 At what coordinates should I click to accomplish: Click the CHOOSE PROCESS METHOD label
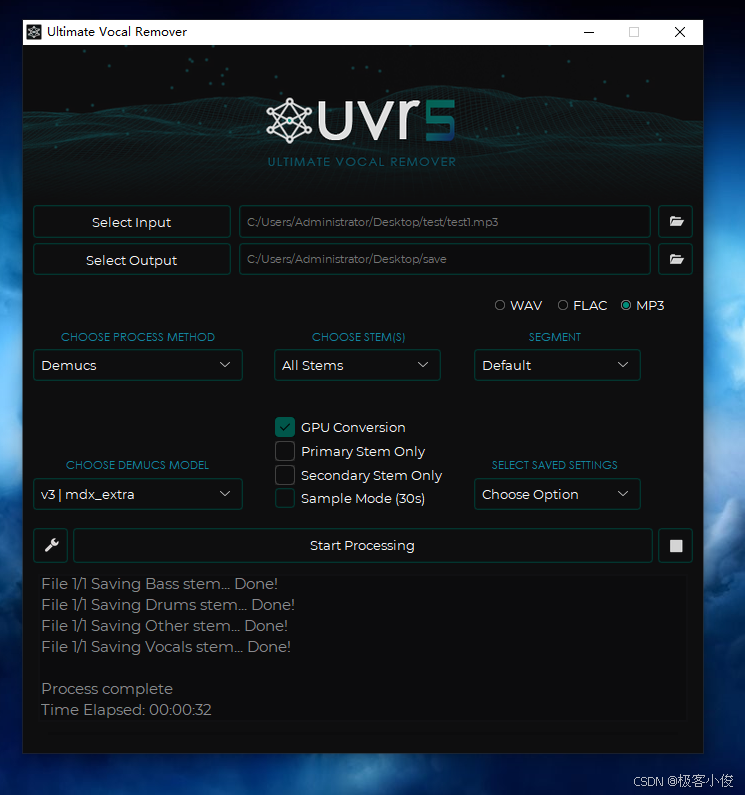point(138,337)
